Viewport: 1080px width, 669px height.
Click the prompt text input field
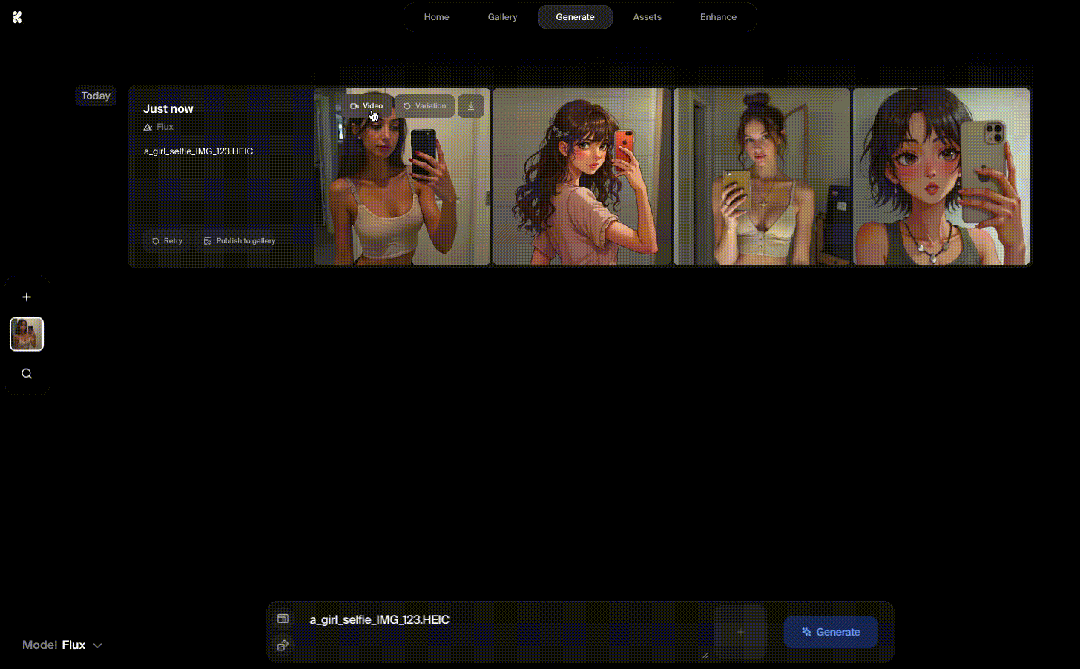[x=506, y=632]
